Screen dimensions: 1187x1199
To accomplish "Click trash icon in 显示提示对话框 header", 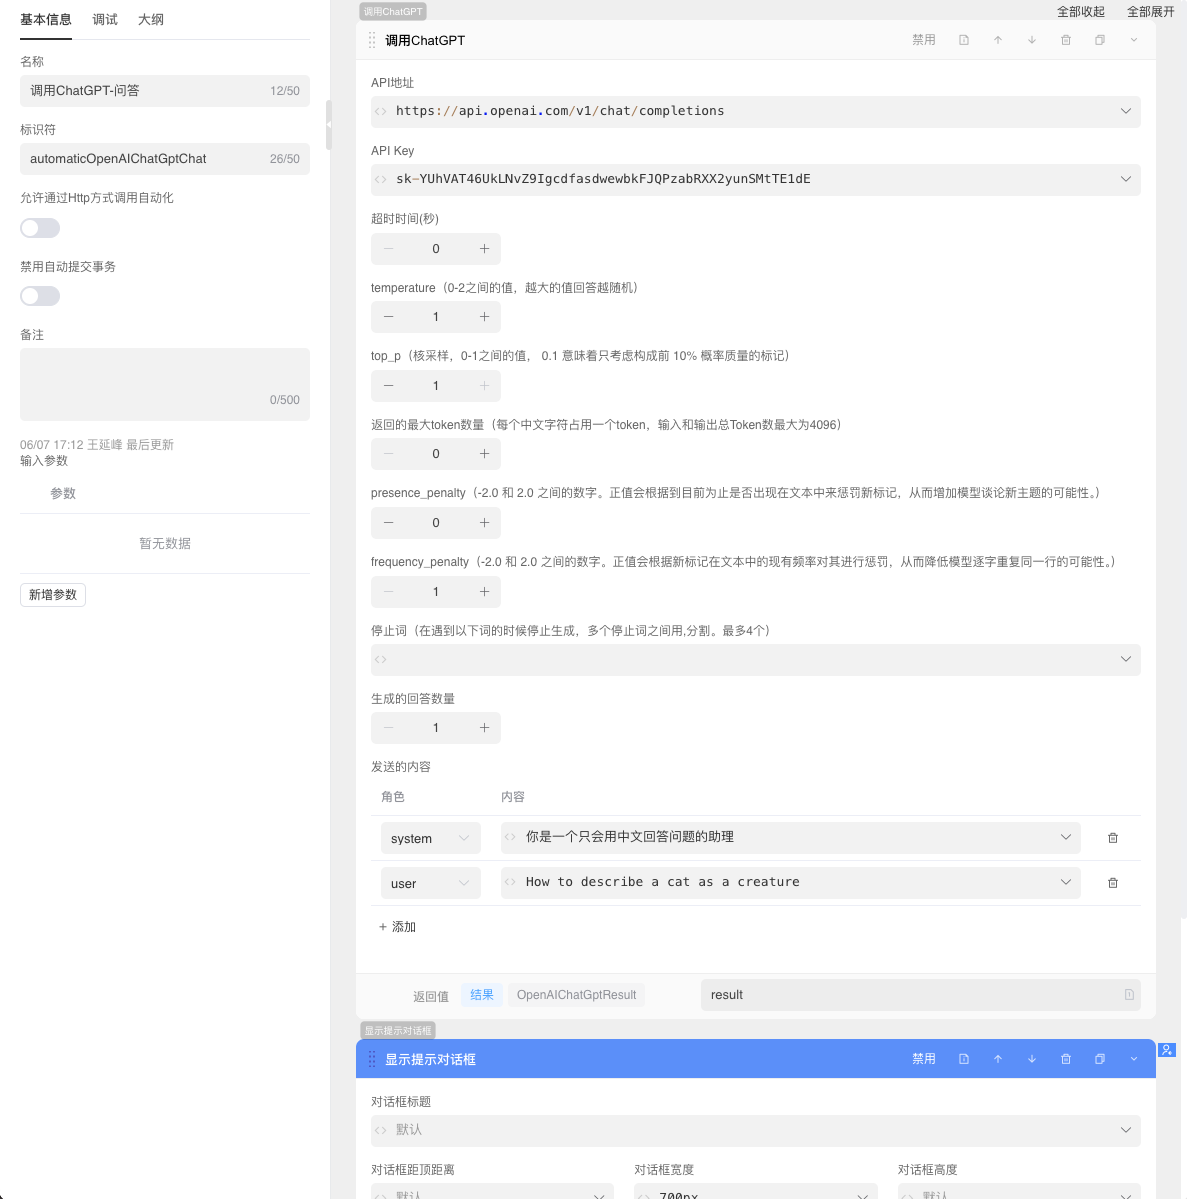I will (x=1066, y=1059).
